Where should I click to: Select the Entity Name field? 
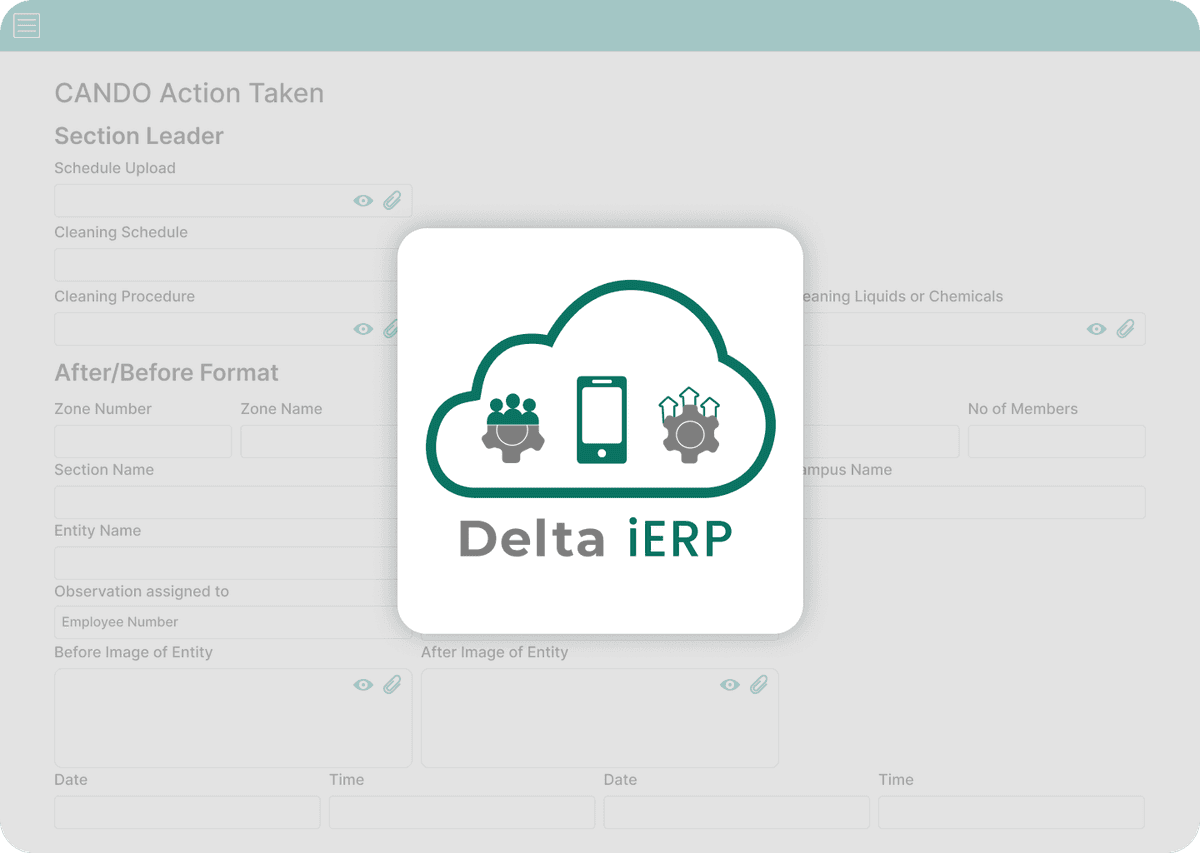(x=226, y=564)
